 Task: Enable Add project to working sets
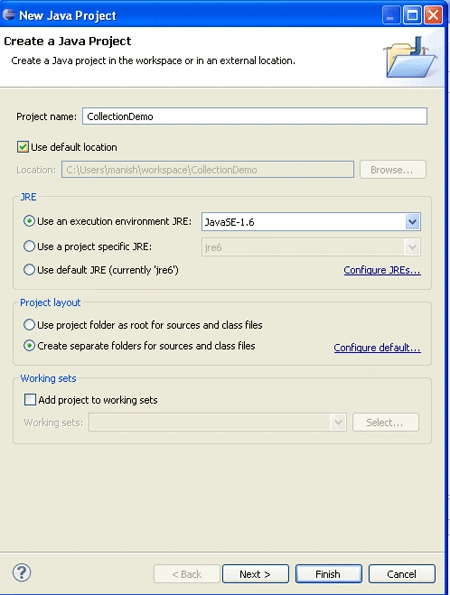click(x=30, y=400)
